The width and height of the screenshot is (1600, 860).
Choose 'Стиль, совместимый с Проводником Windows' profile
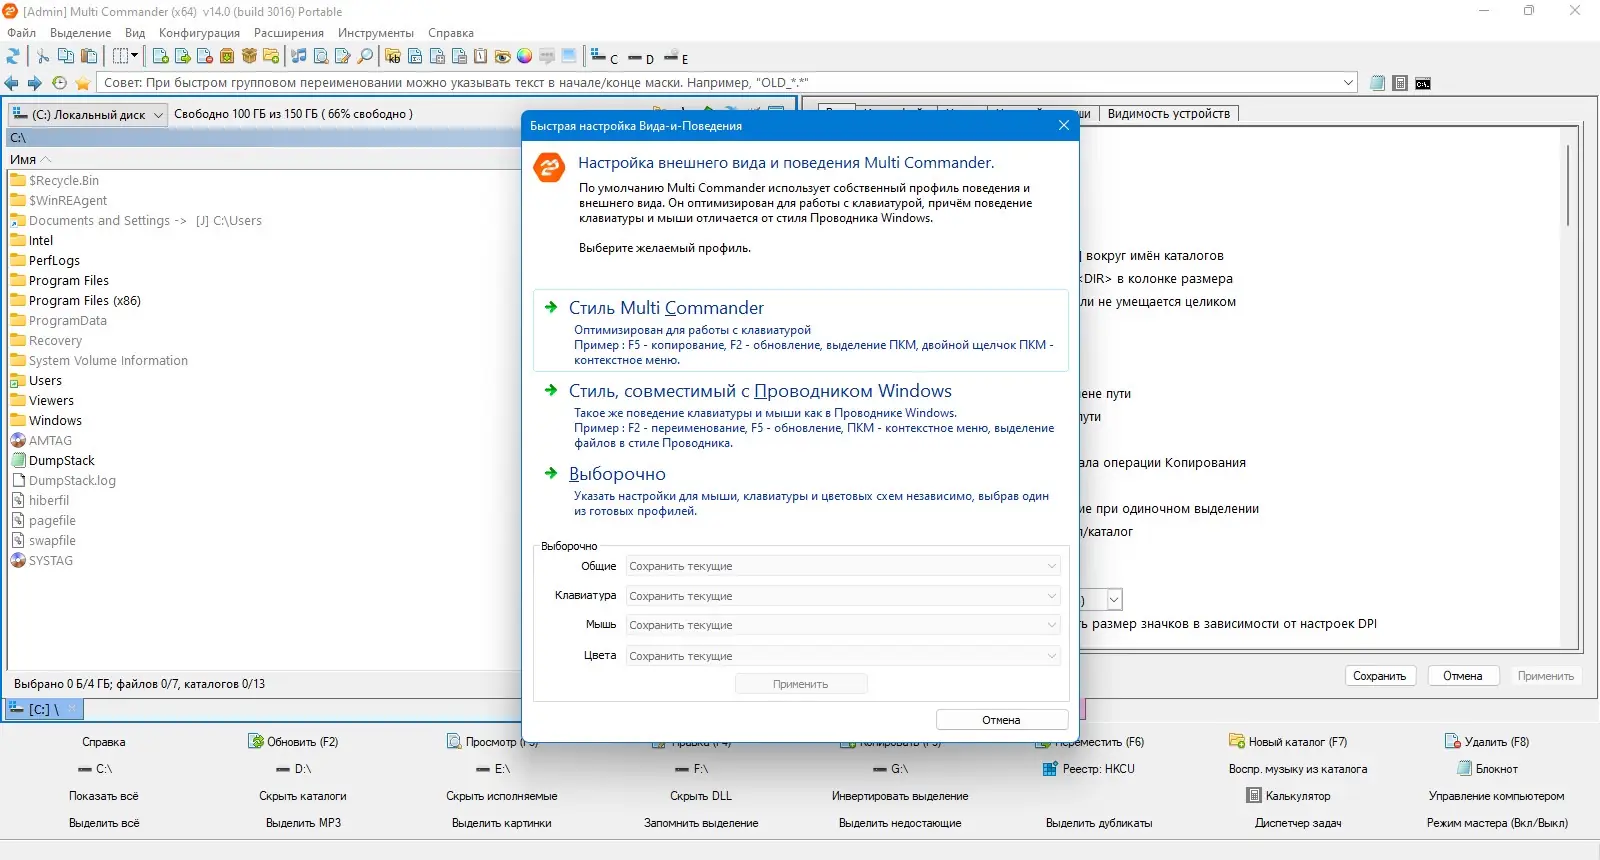801,414
